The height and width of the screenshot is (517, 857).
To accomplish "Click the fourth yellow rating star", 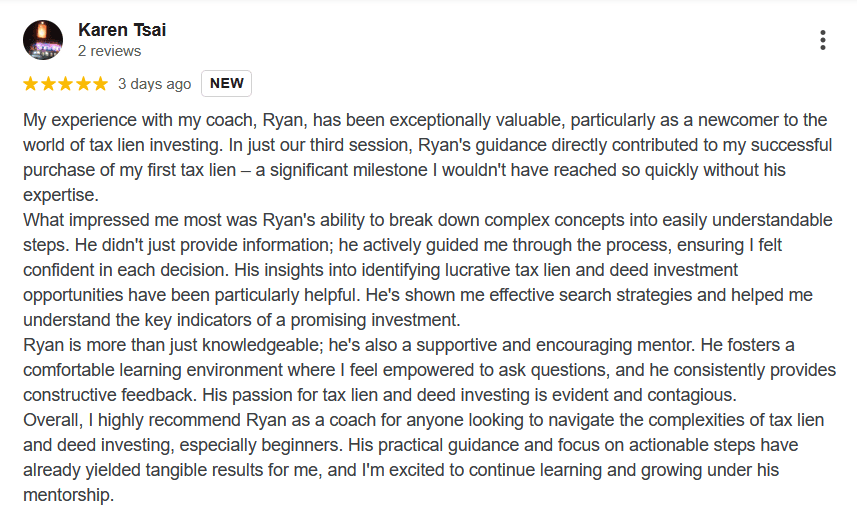I will click(x=82, y=84).
